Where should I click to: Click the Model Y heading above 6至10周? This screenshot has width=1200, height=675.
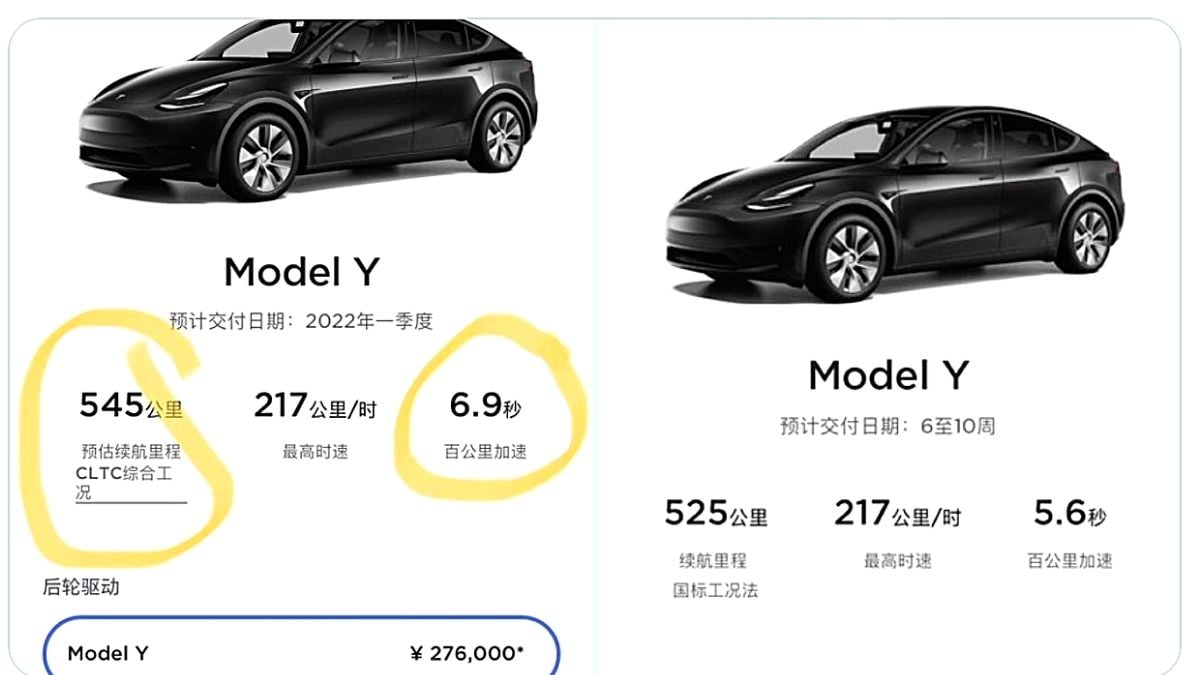coord(888,375)
